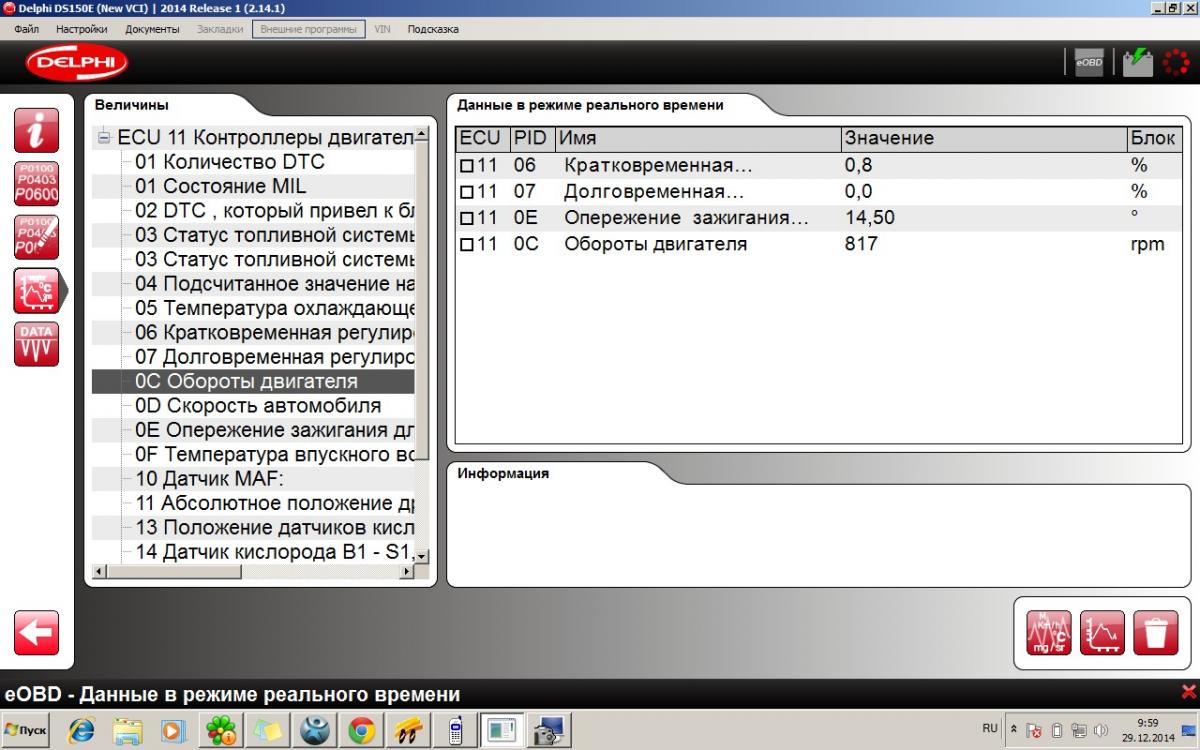Open Google Chrome from the taskbar

click(x=362, y=732)
